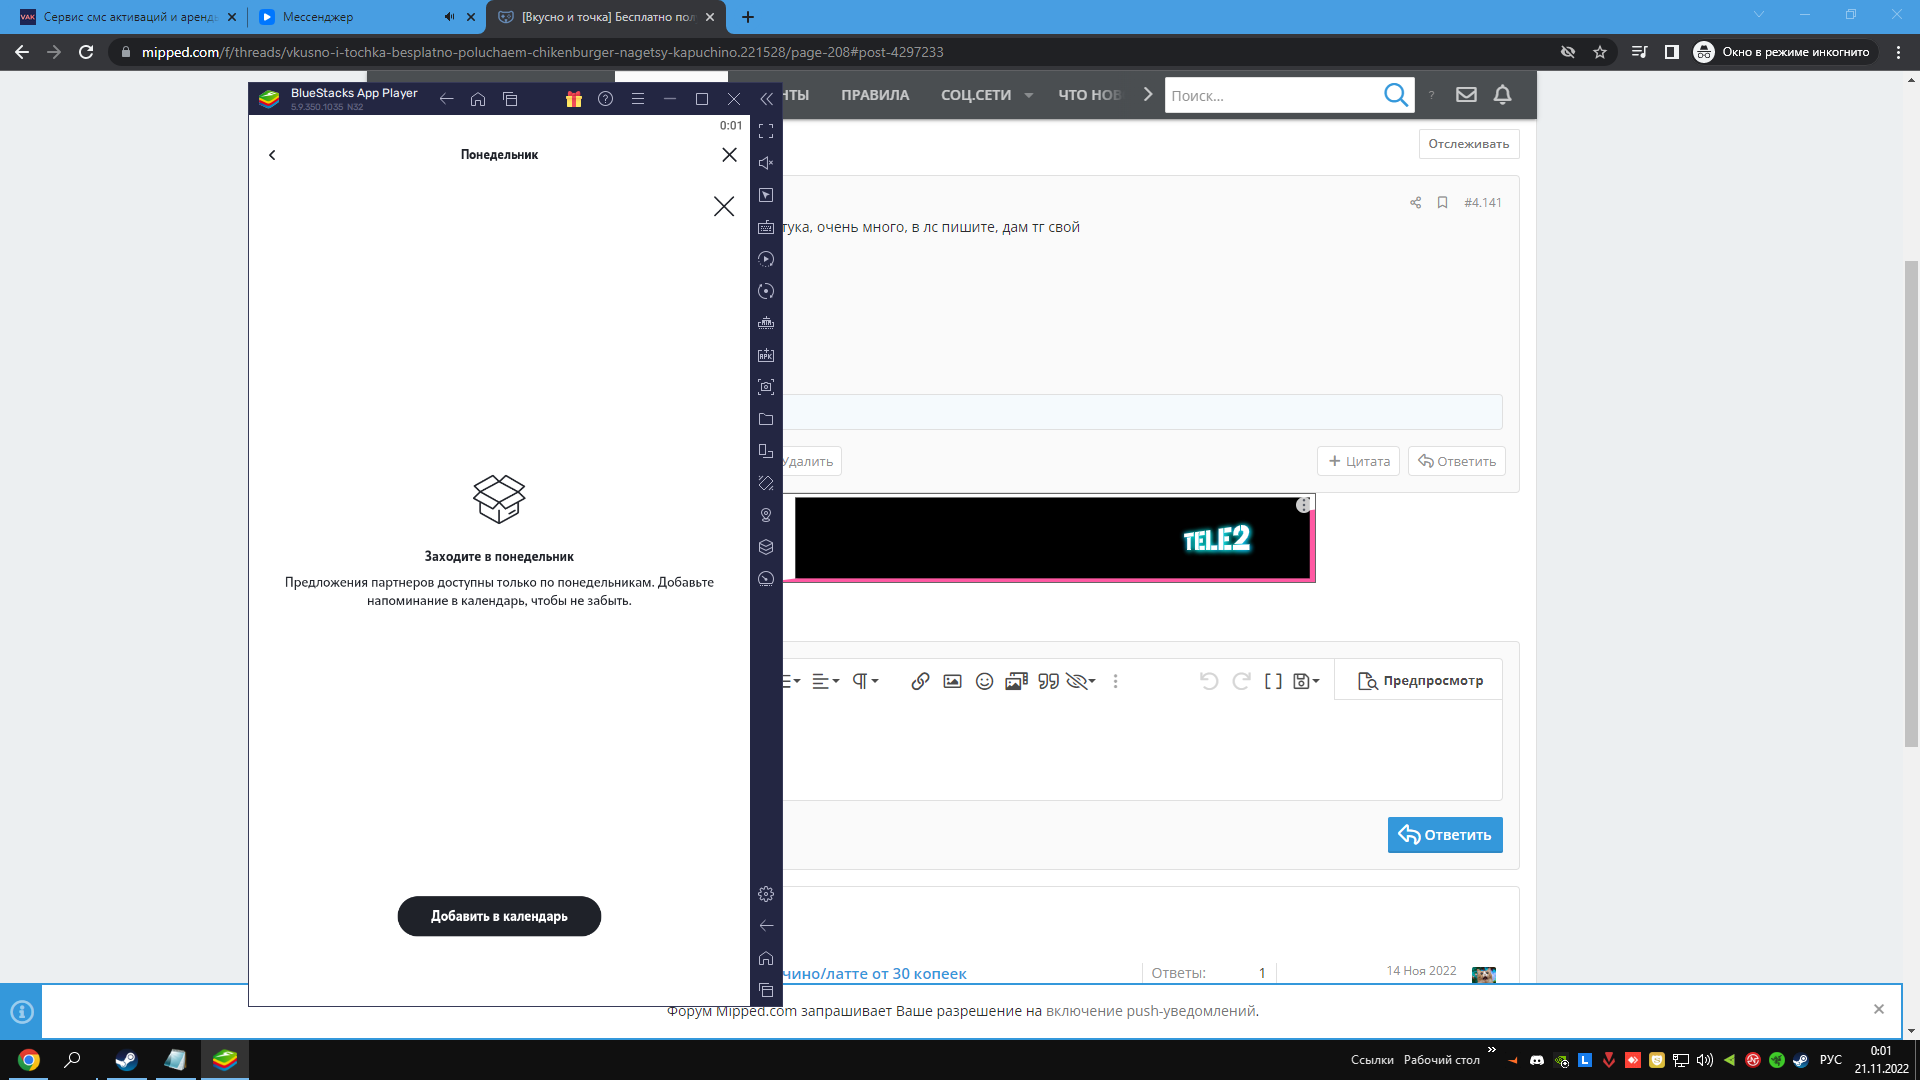Screen dimensions: 1920x1080
Task: Open BlueStacks multi-instance manager layers icon
Action: coord(766,547)
